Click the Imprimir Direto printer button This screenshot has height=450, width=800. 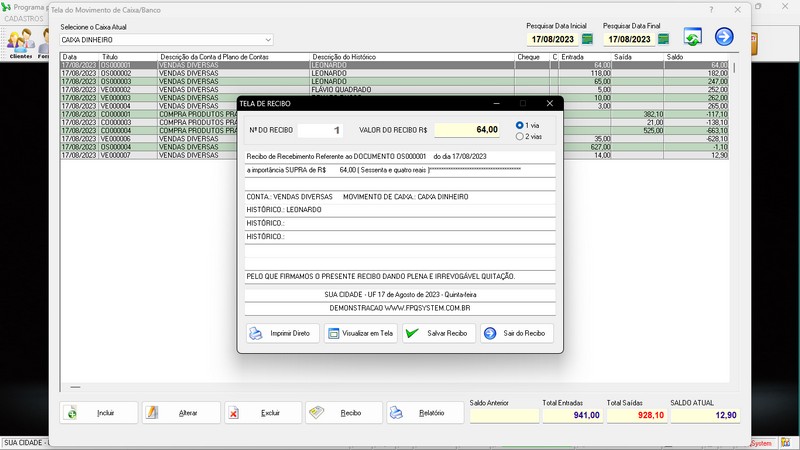pyautogui.click(x=283, y=333)
